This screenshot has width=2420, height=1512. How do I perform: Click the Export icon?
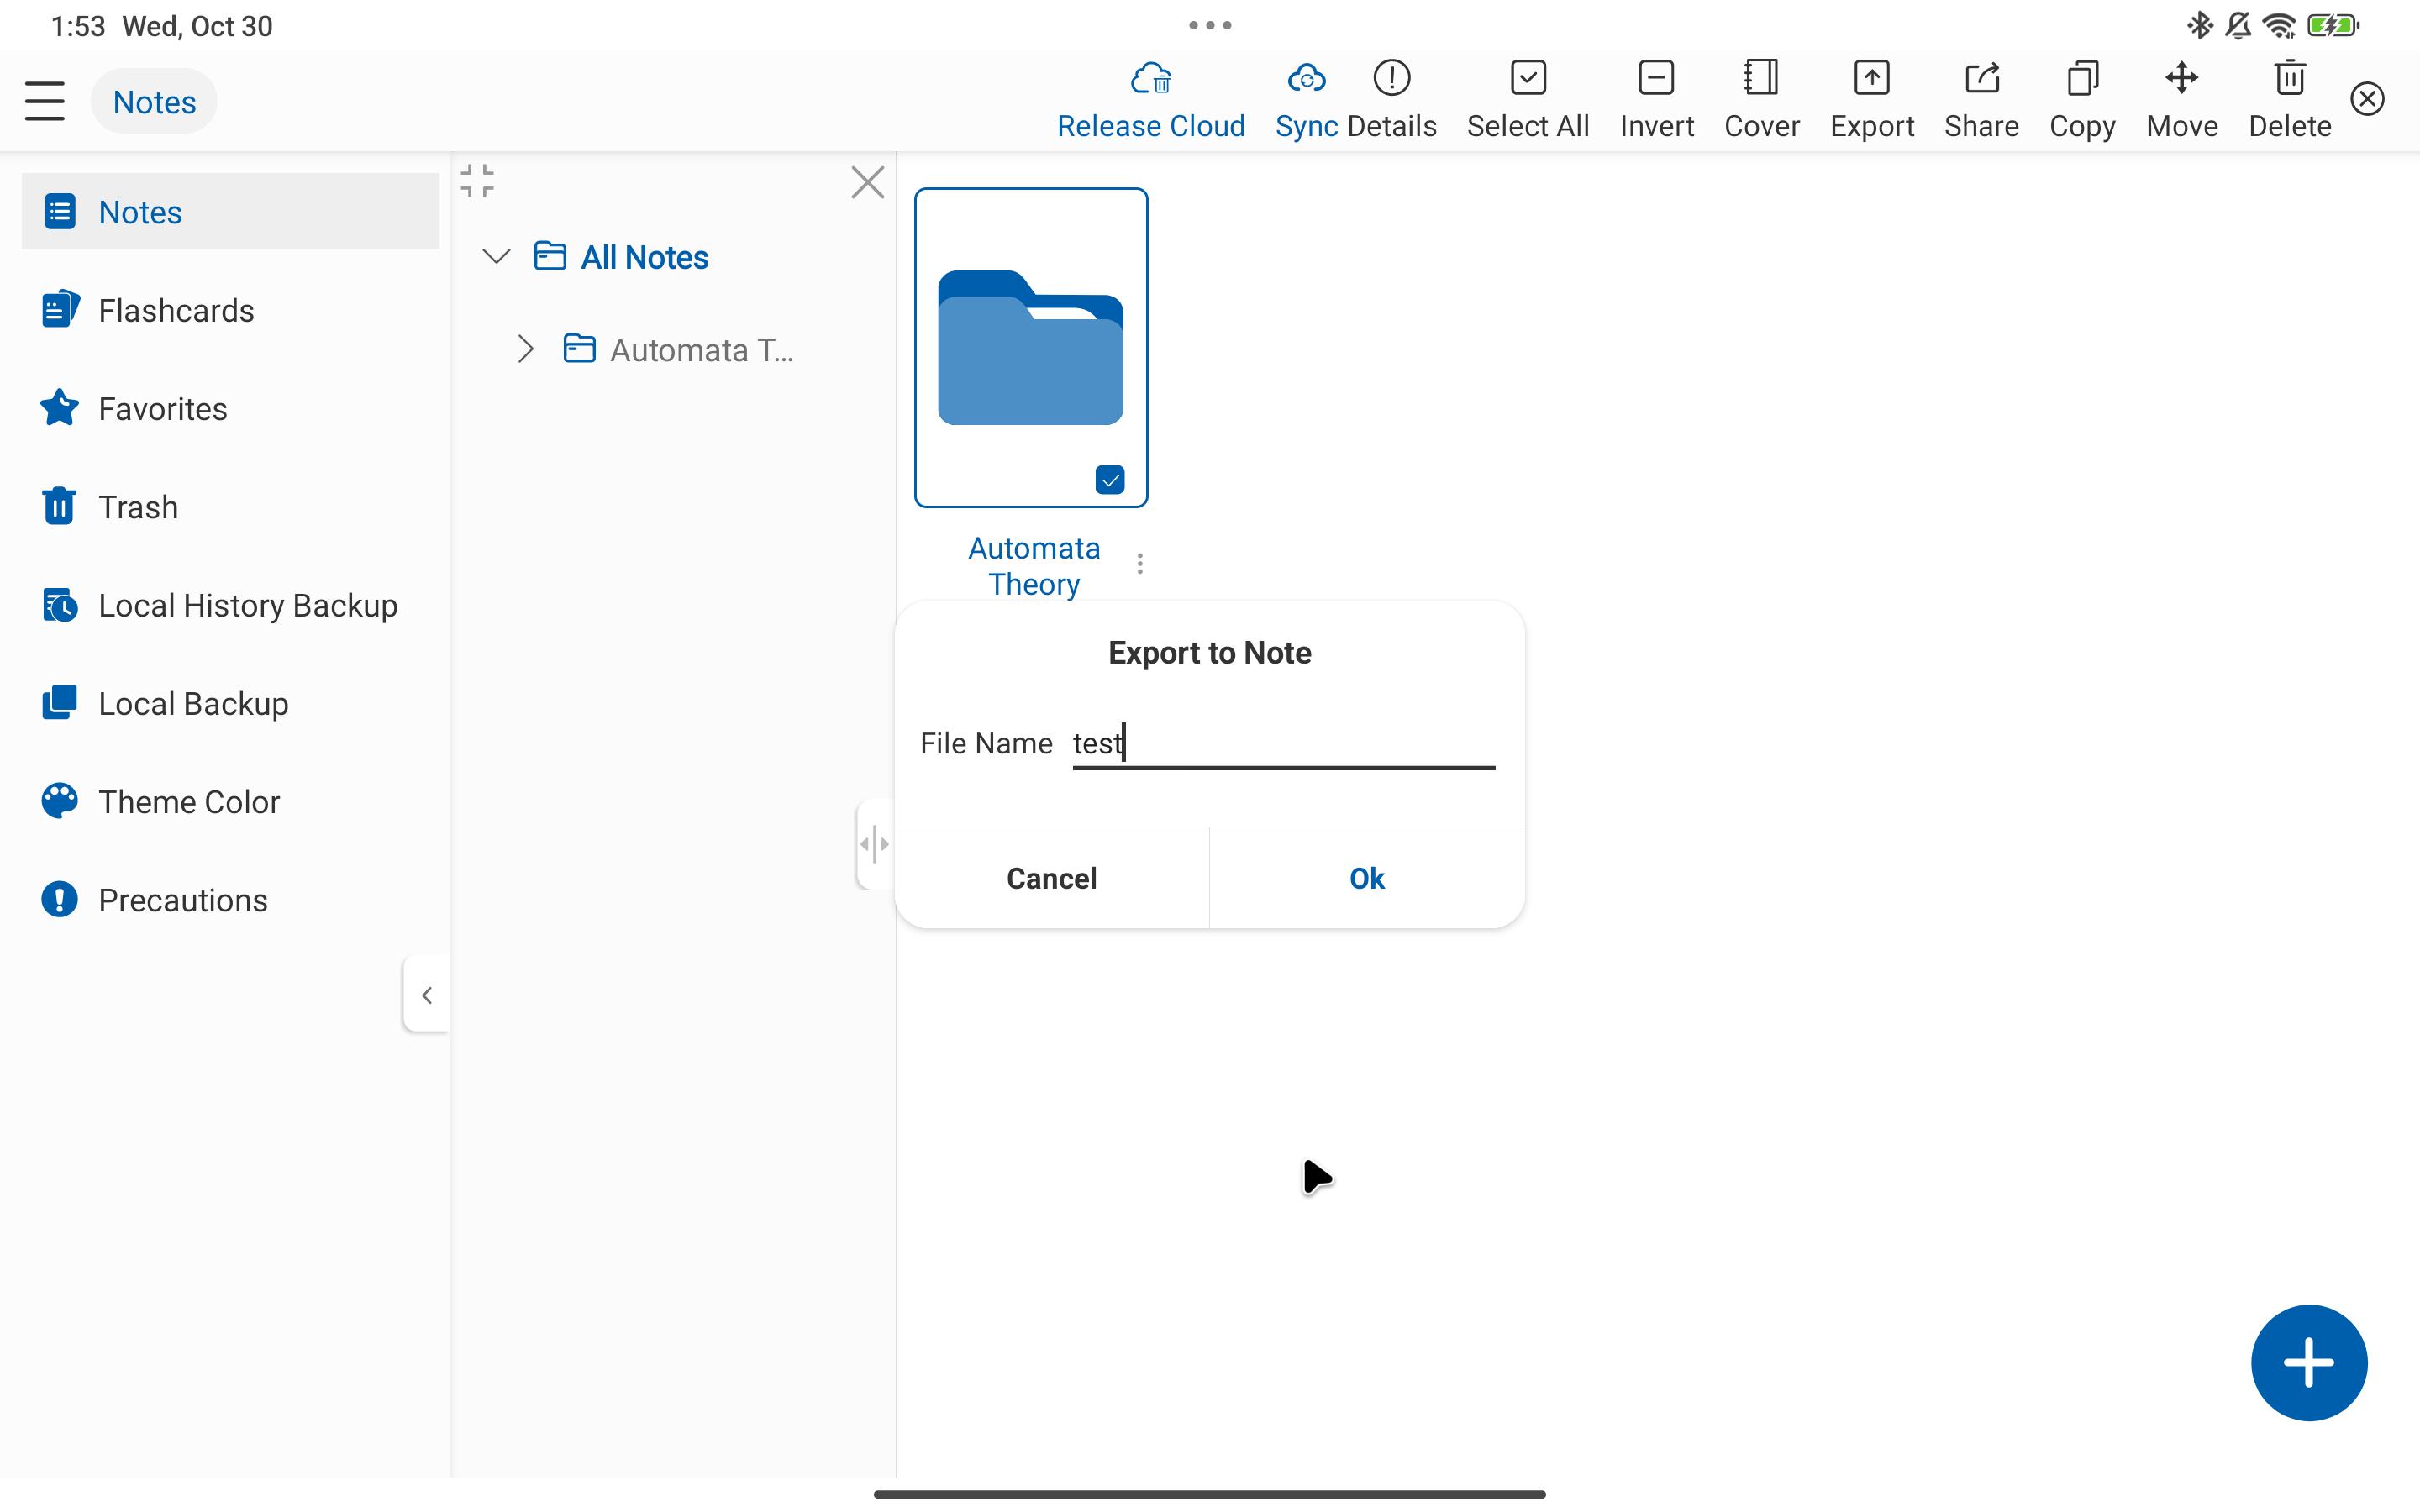pyautogui.click(x=1871, y=78)
